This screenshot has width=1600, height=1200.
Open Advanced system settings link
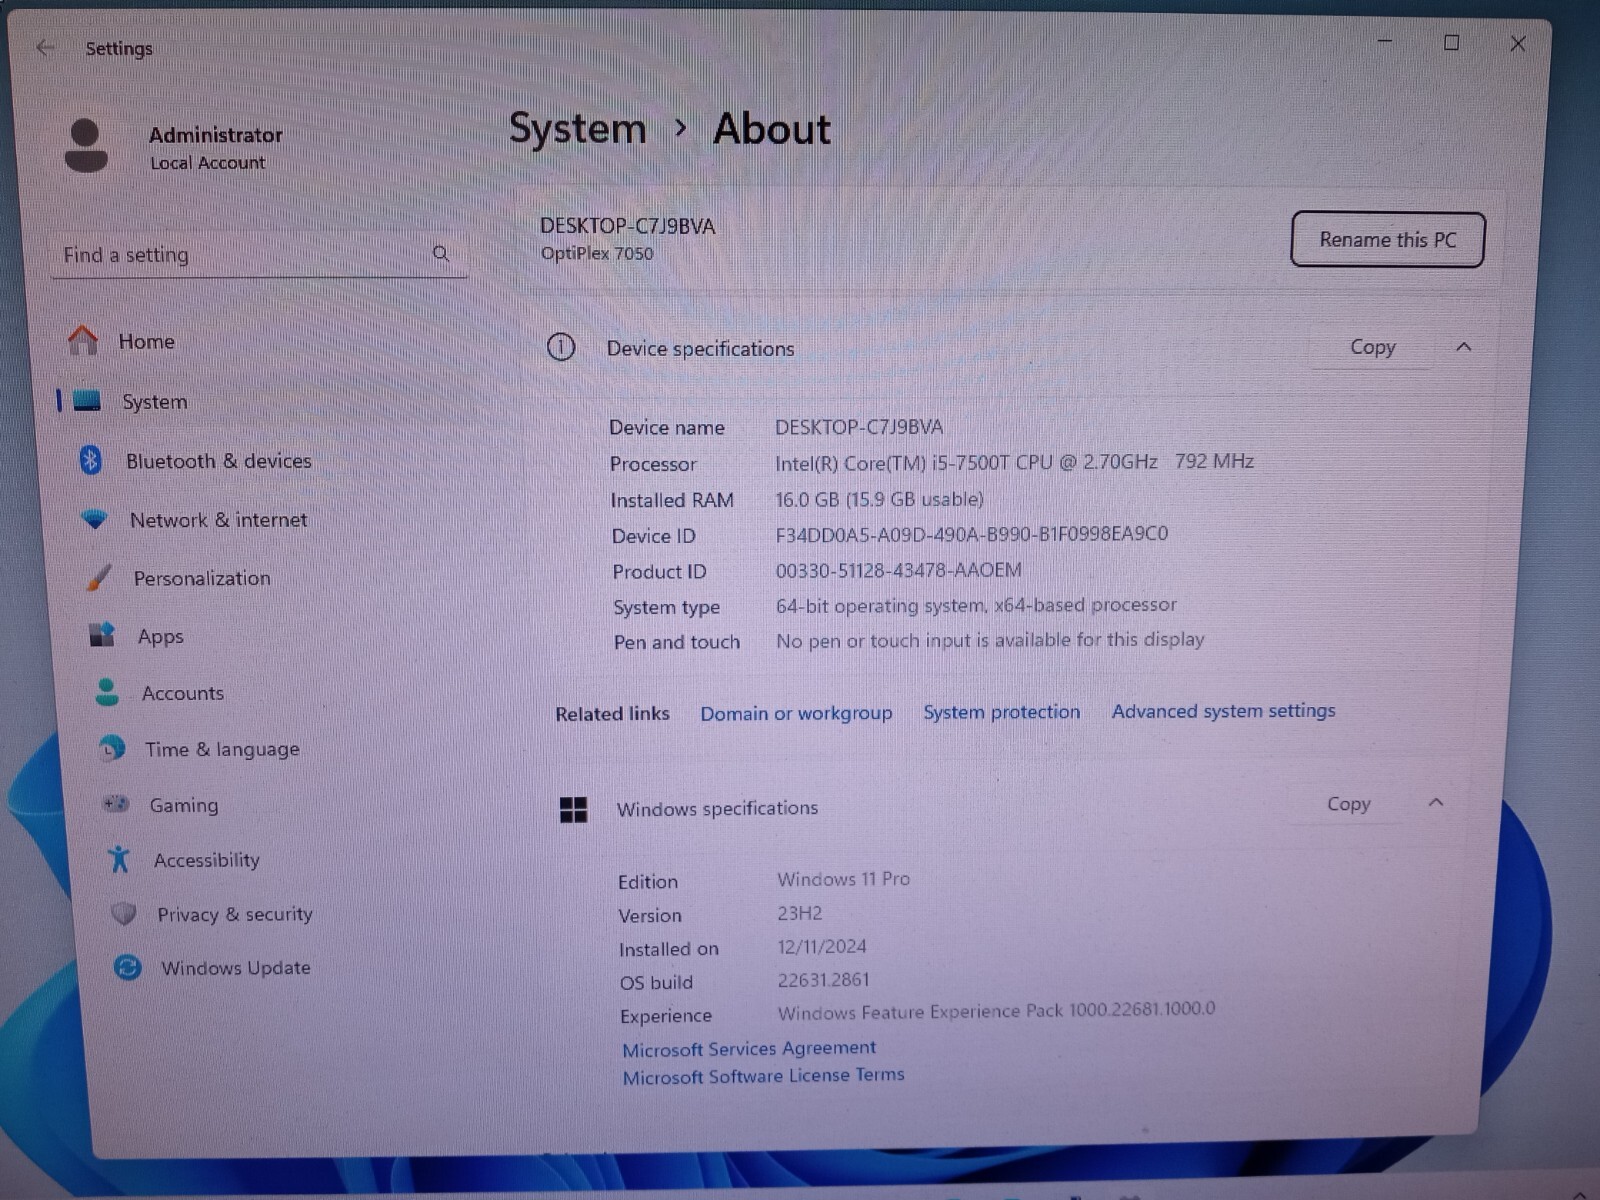[1223, 711]
